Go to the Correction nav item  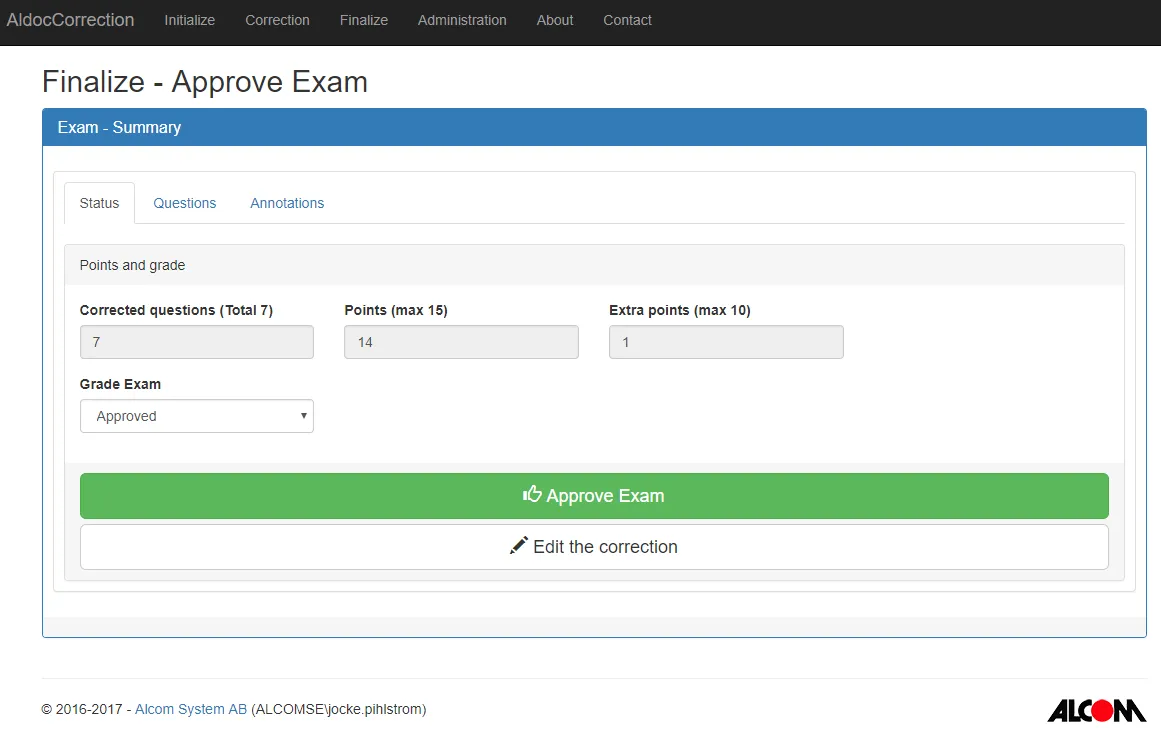click(277, 20)
